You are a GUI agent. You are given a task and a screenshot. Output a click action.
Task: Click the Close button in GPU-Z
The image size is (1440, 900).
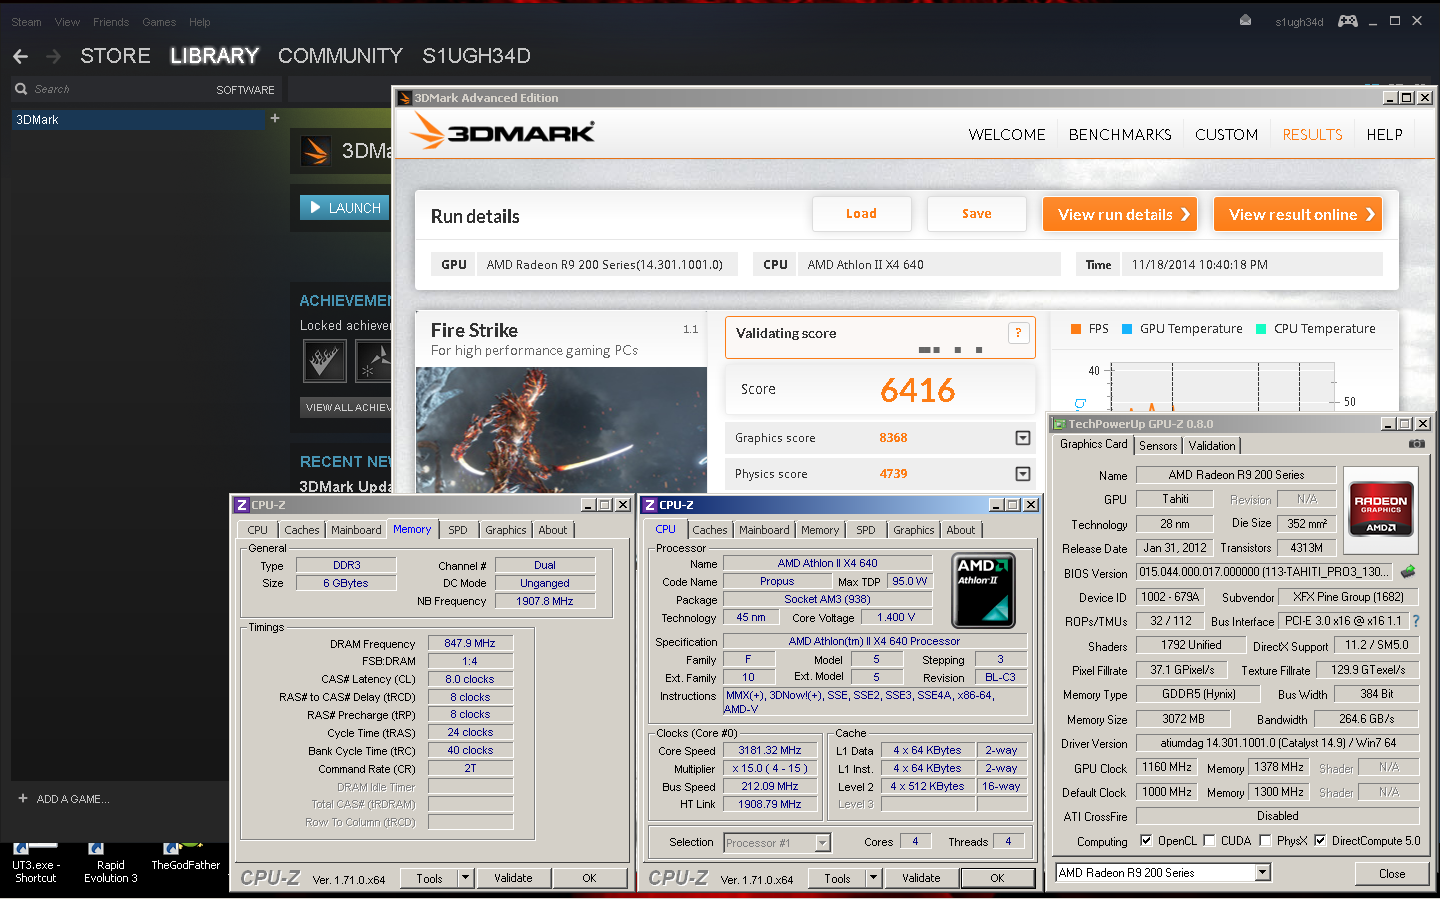(1392, 873)
